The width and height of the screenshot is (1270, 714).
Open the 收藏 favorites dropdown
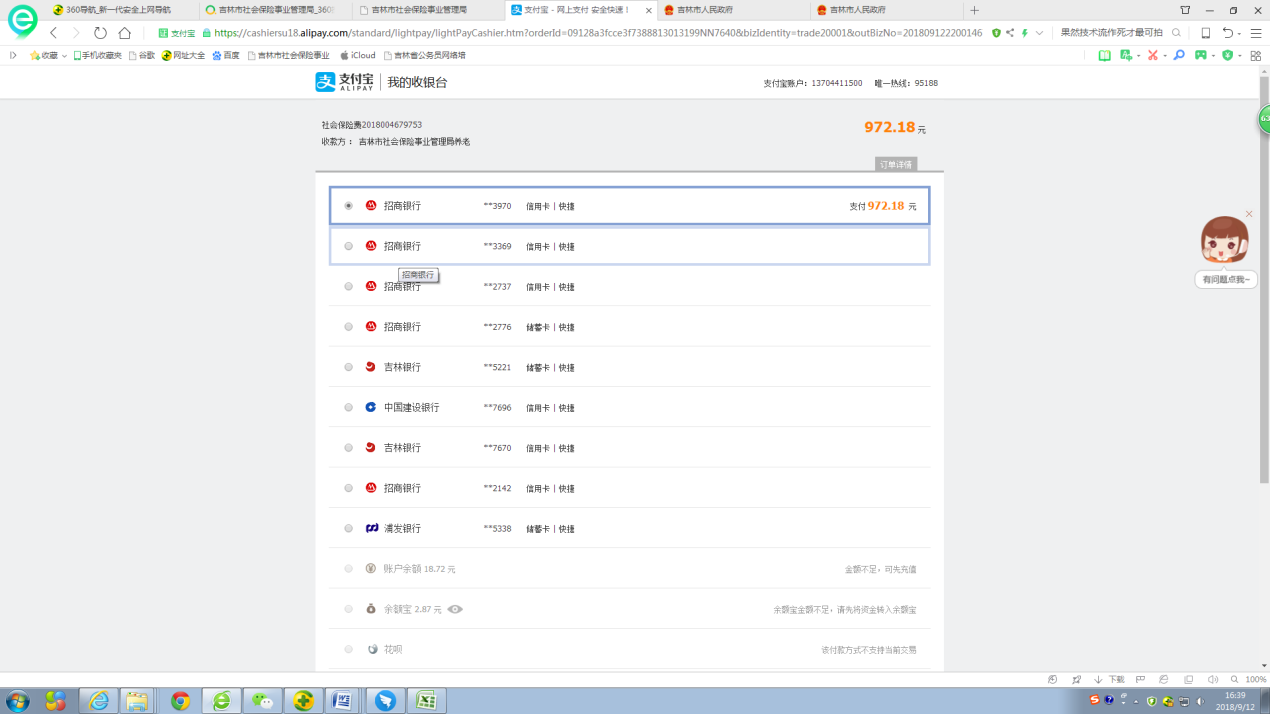click(48, 56)
